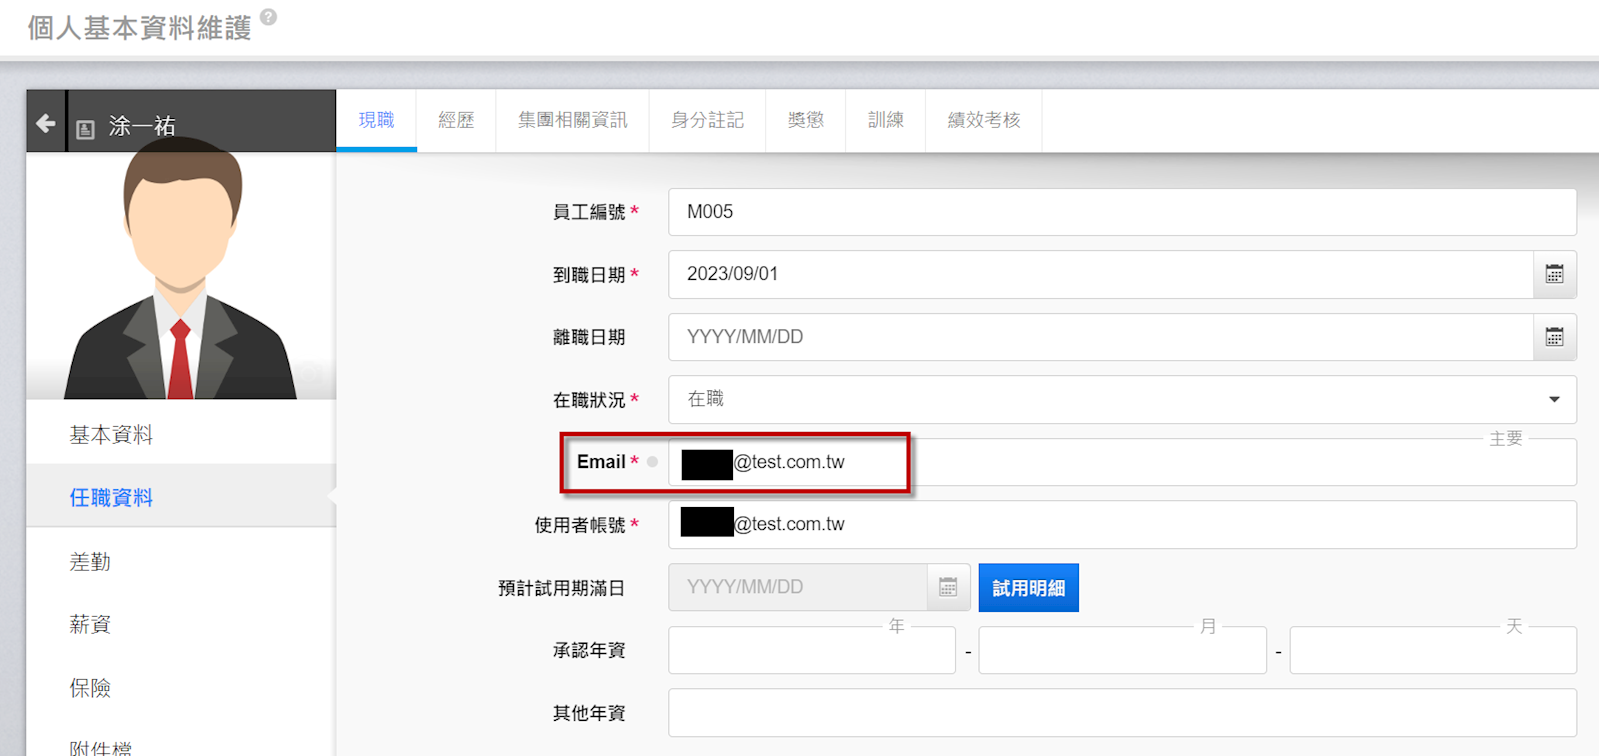The image size is (1599, 756).
Task: Click the help question mark icon
Action: coord(268,17)
